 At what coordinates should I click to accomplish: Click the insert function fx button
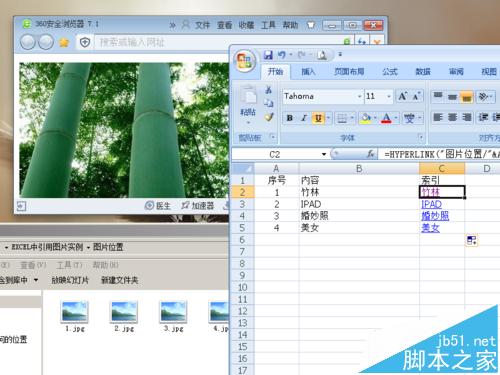point(371,154)
